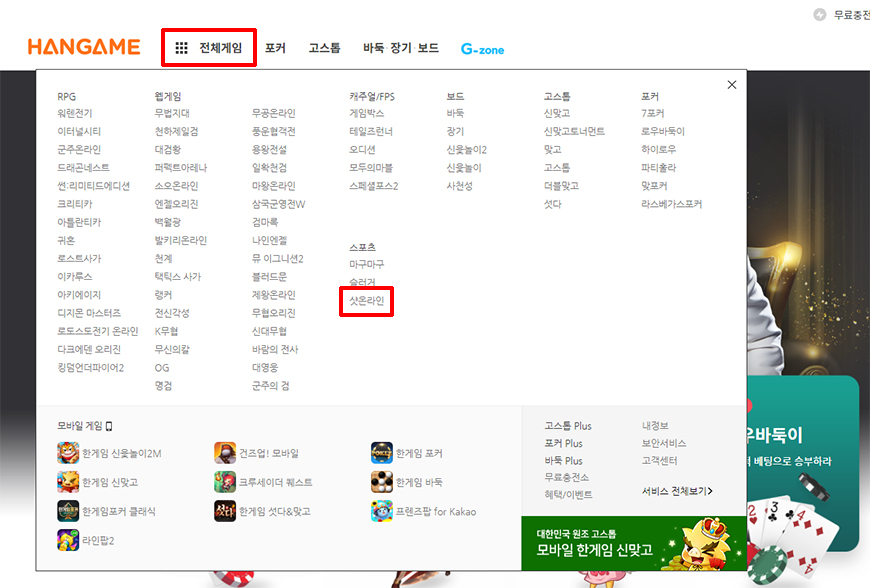Click the 전체게임 menu label
The image size is (870, 588).
tap(221, 48)
